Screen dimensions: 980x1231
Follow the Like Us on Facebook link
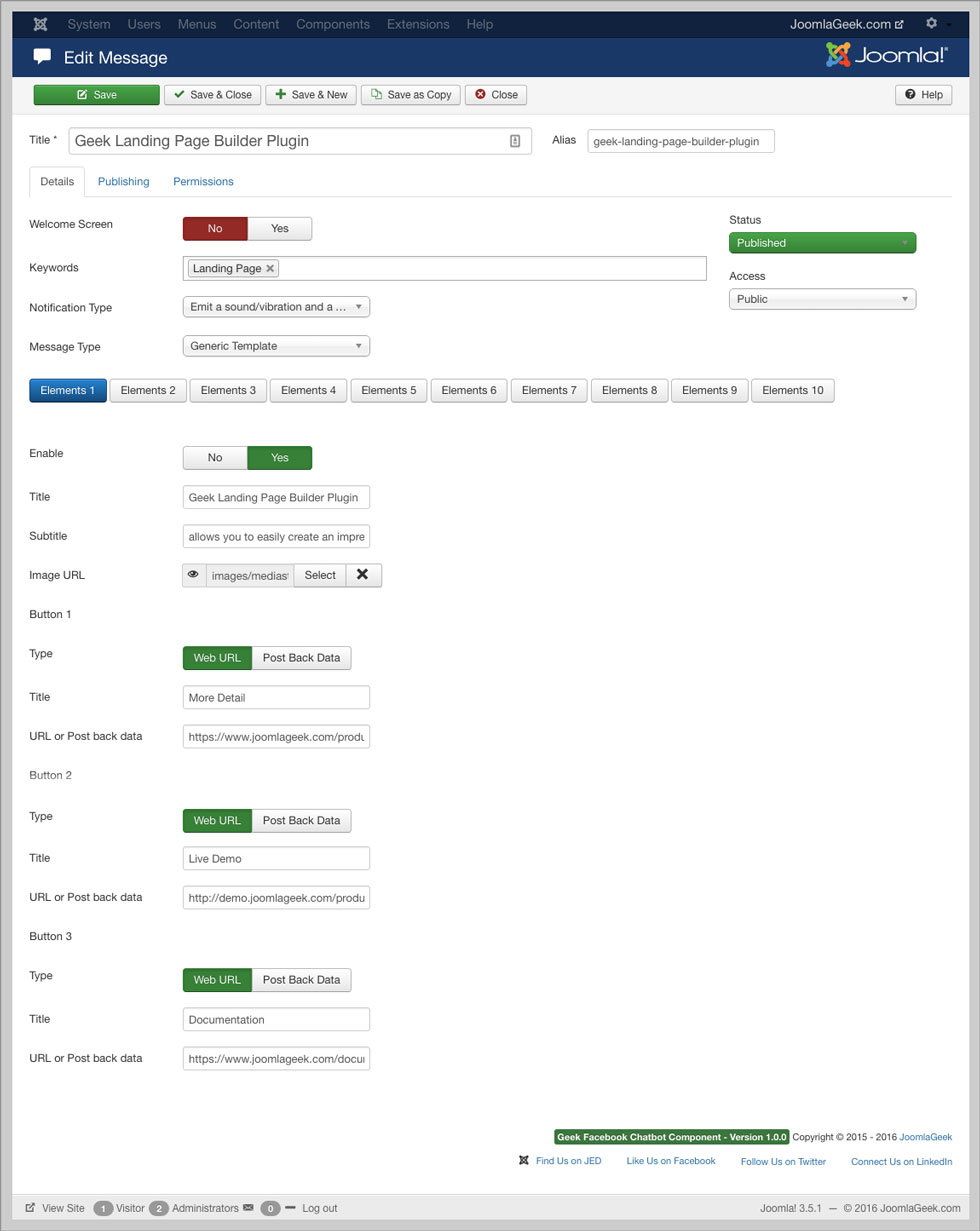(x=671, y=1161)
